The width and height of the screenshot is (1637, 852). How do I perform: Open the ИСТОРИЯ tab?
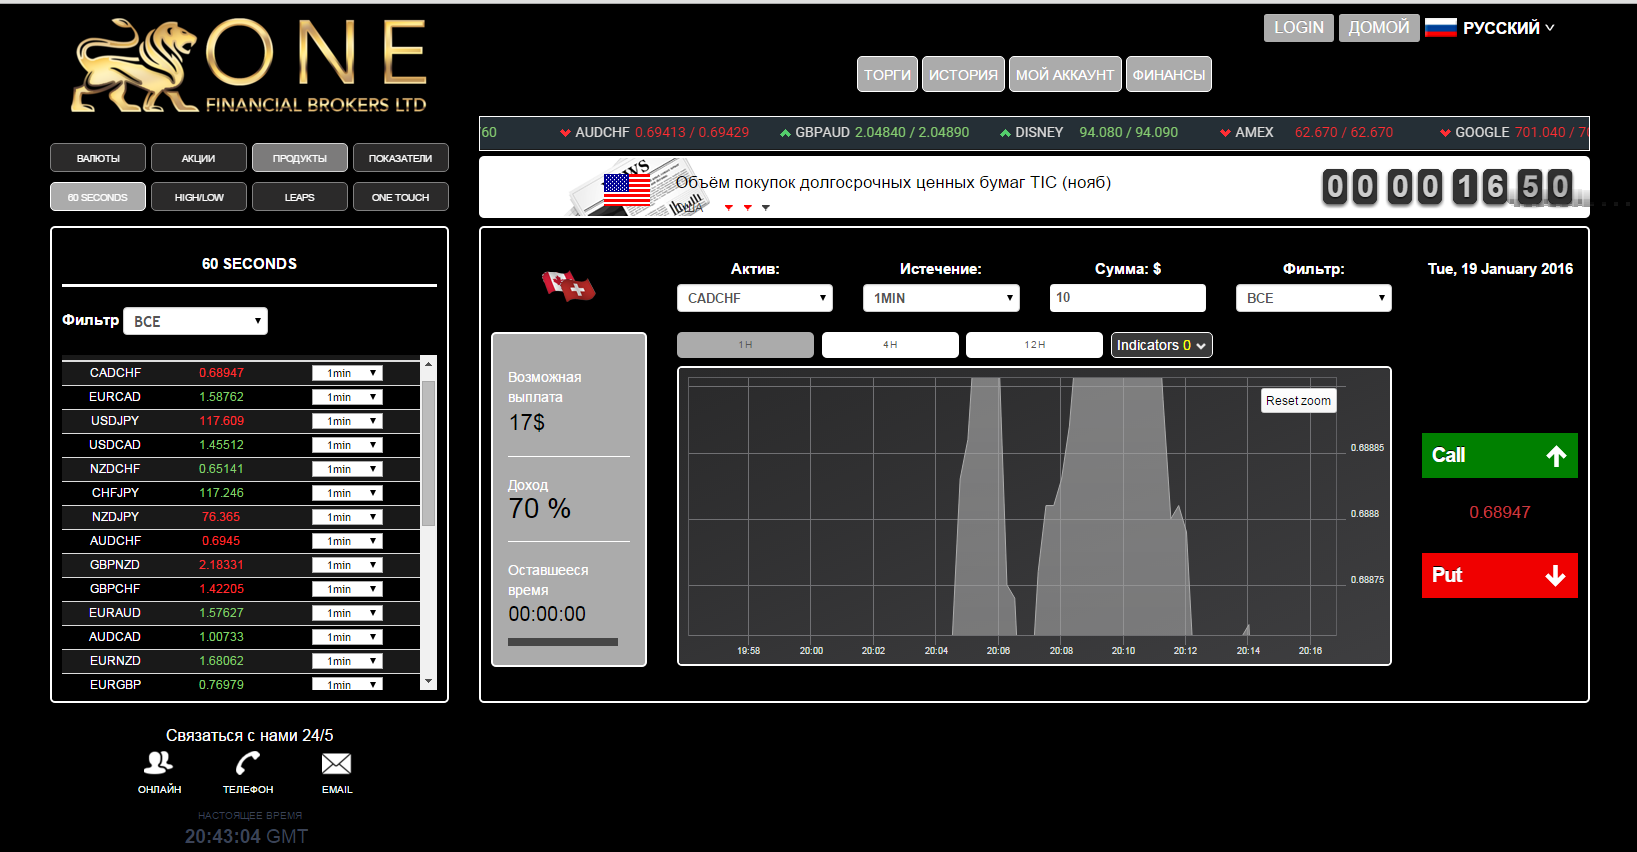coord(963,74)
